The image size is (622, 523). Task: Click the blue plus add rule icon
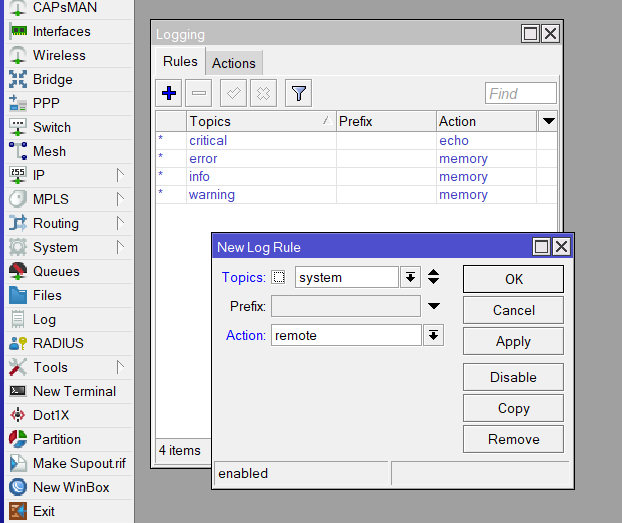pos(169,94)
